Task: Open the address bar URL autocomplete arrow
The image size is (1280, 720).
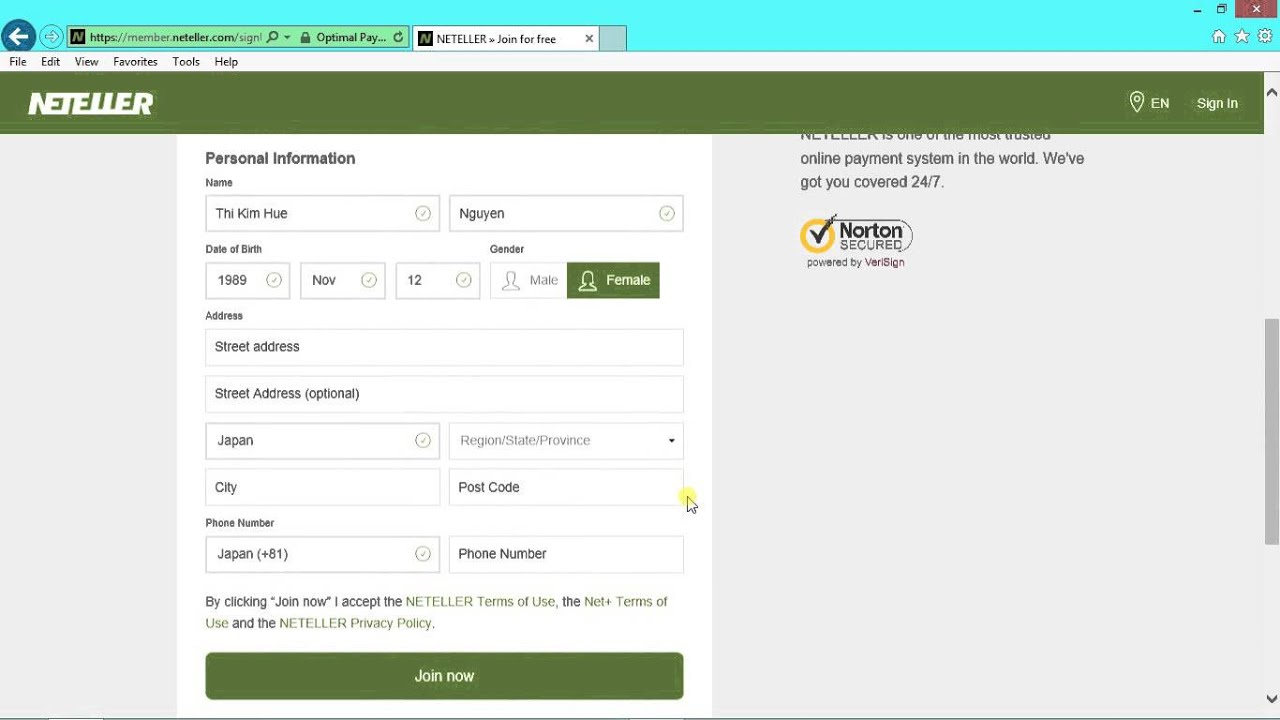Action: tap(287, 38)
